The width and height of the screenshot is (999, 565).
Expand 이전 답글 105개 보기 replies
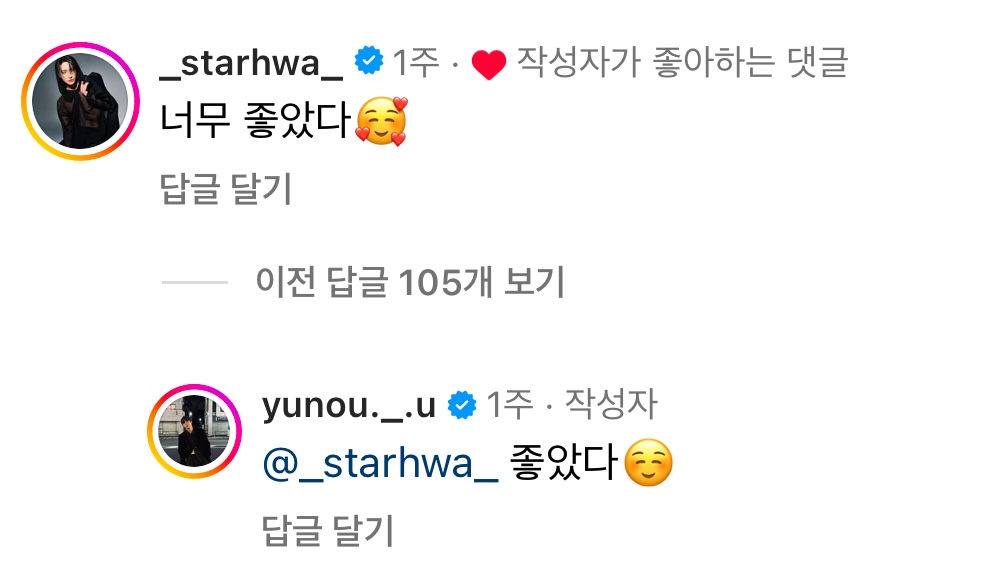(x=410, y=282)
